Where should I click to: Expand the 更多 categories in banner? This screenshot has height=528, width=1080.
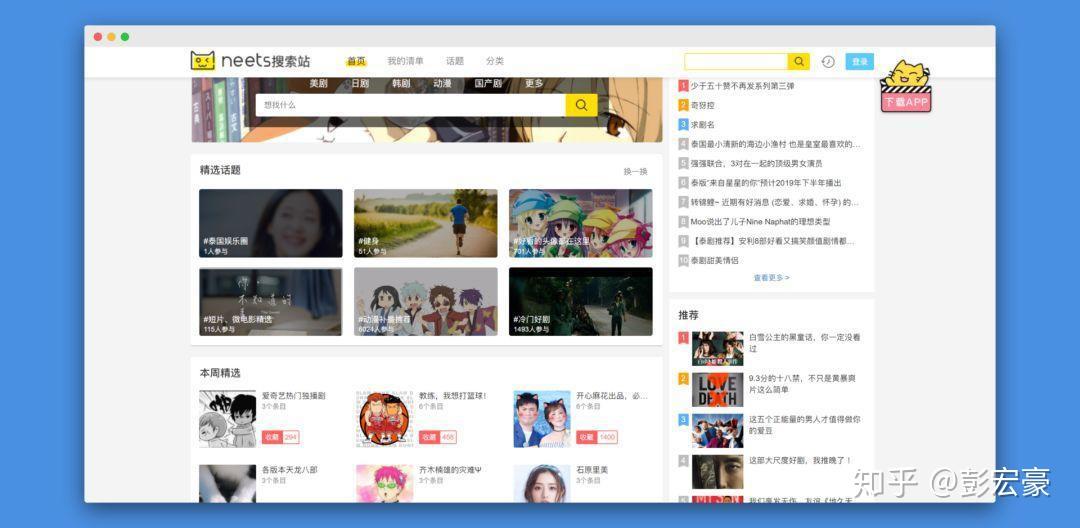click(x=534, y=83)
